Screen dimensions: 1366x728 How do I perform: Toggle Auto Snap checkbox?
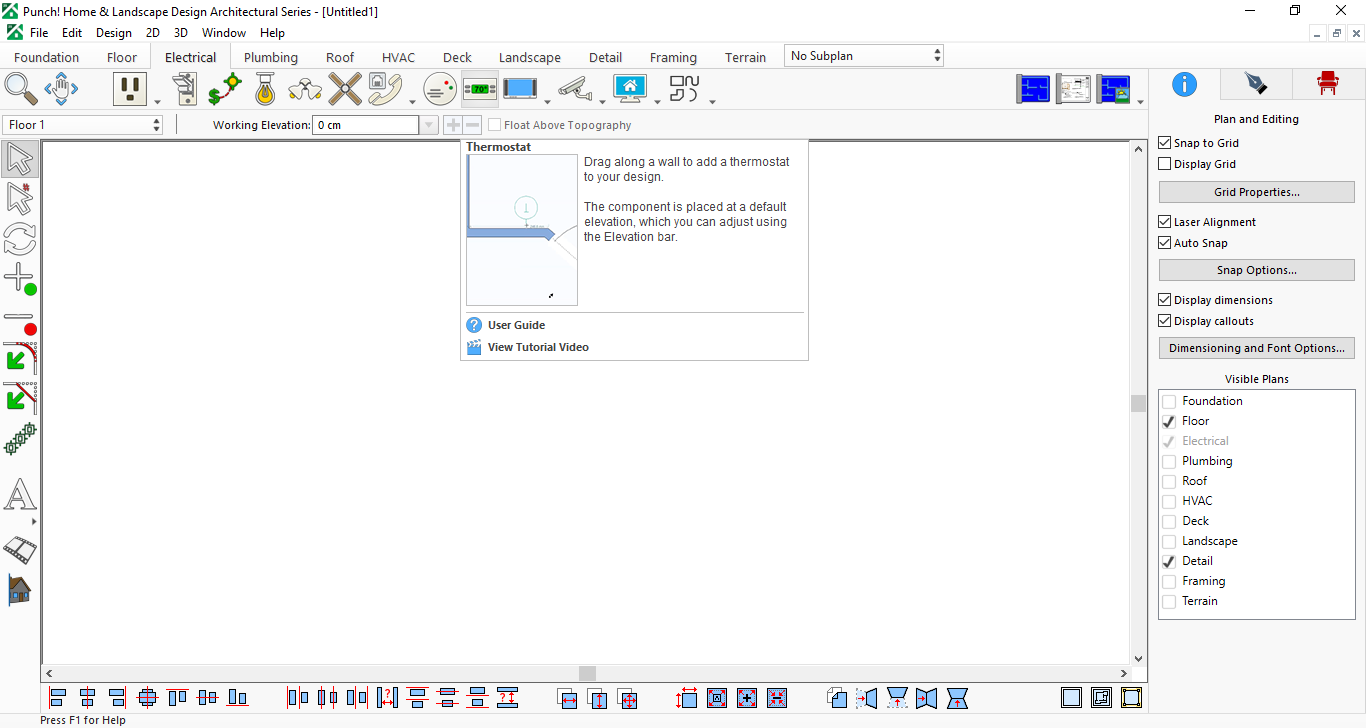[1165, 243]
